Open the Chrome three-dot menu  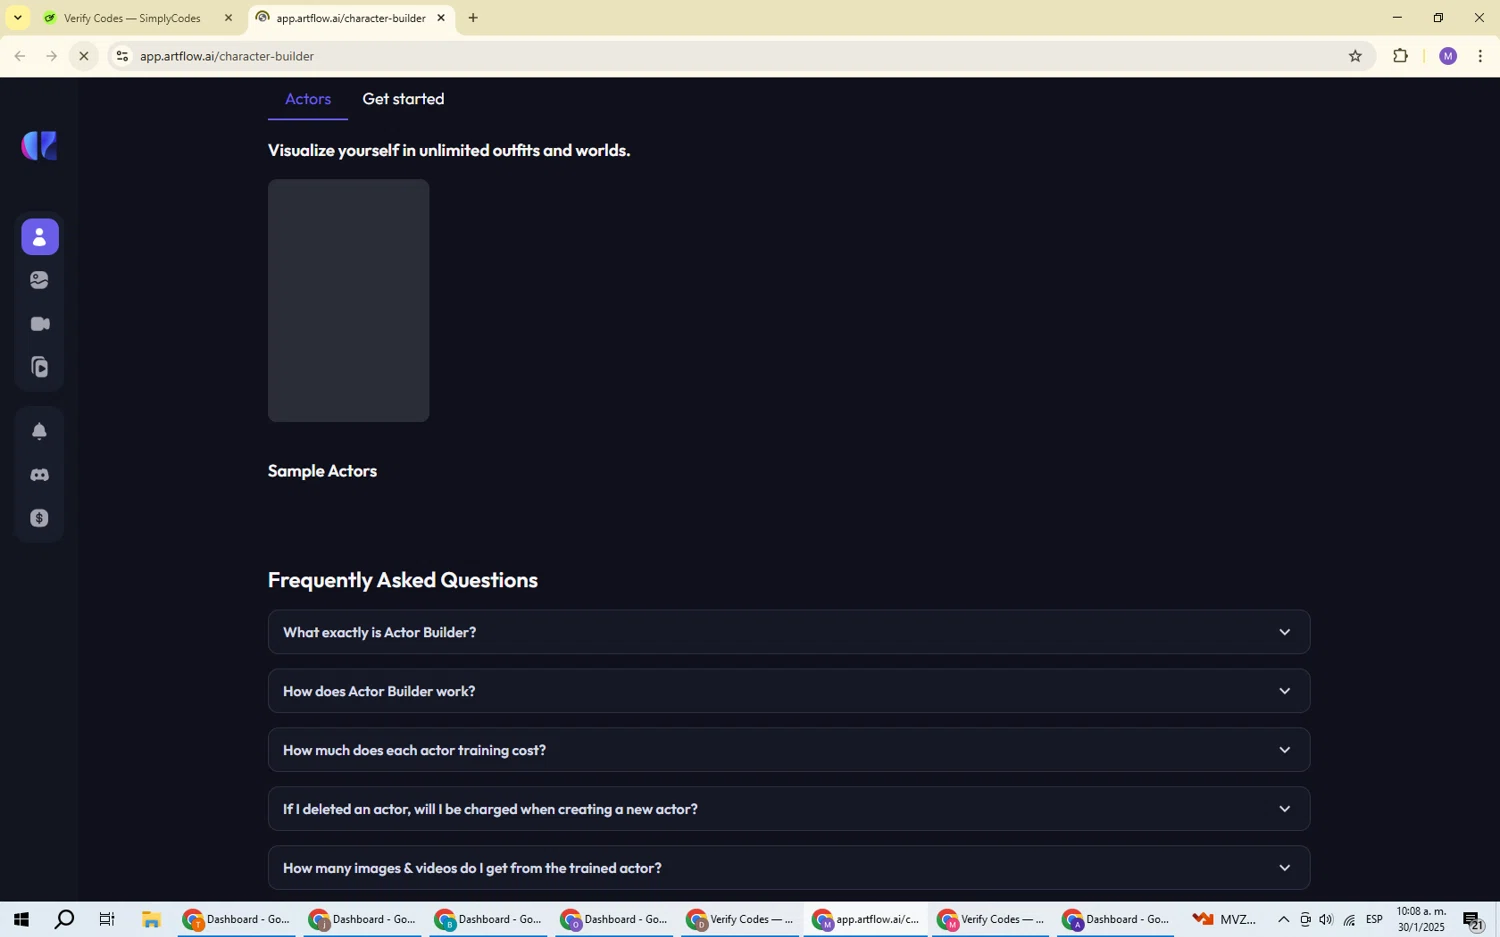tap(1481, 56)
